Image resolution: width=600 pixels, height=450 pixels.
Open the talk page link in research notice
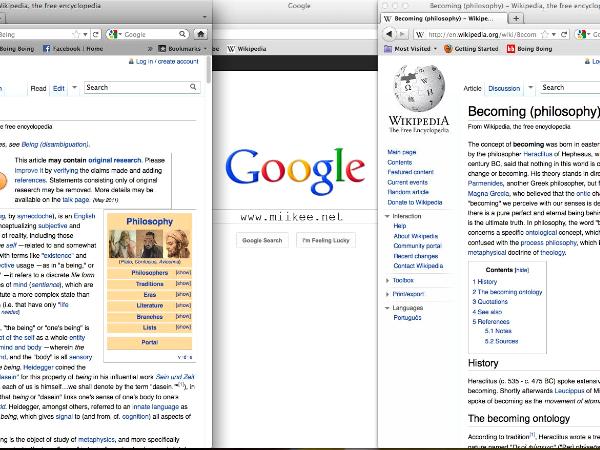tap(76, 200)
